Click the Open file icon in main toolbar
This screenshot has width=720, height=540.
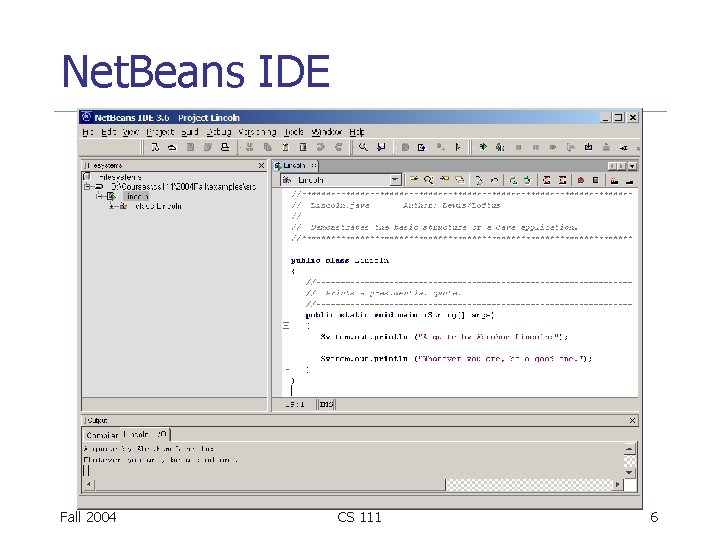[x=172, y=147]
